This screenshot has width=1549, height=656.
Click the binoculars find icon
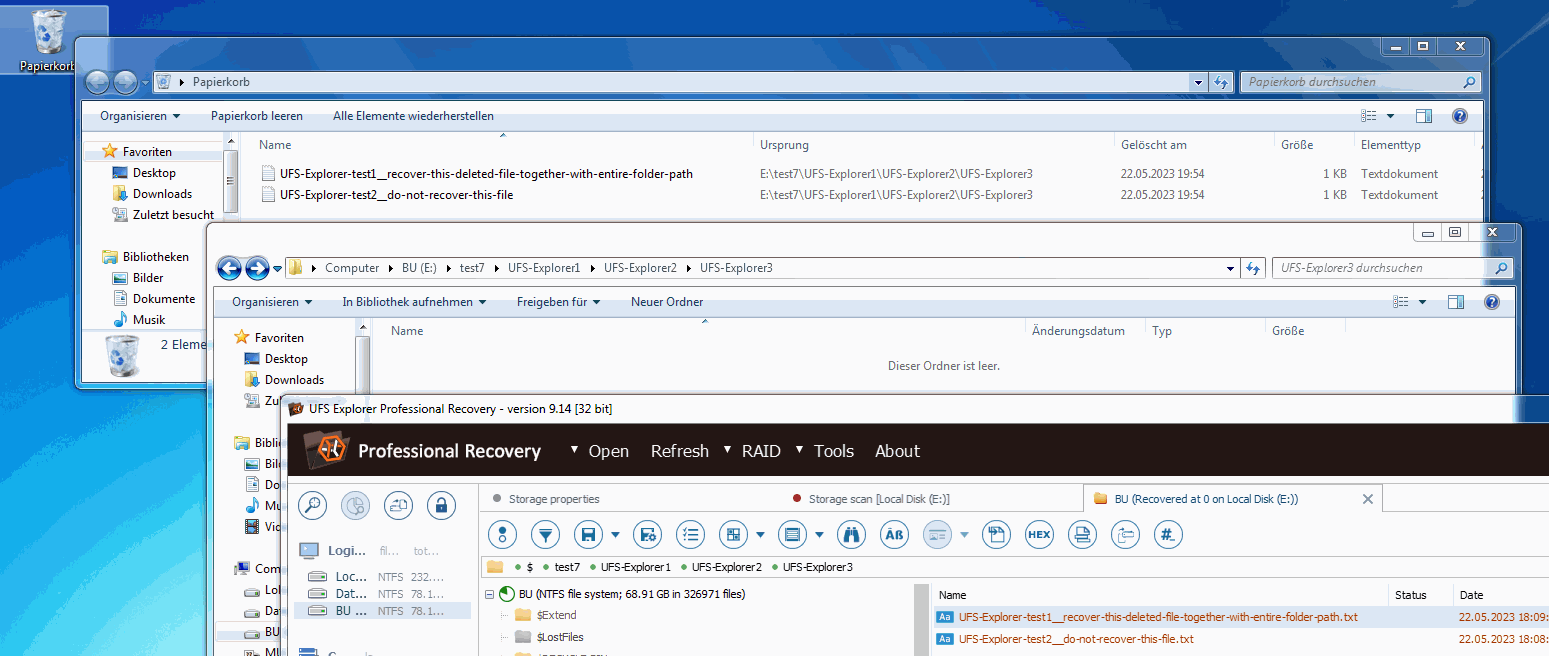pyautogui.click(x=850, y=535)
